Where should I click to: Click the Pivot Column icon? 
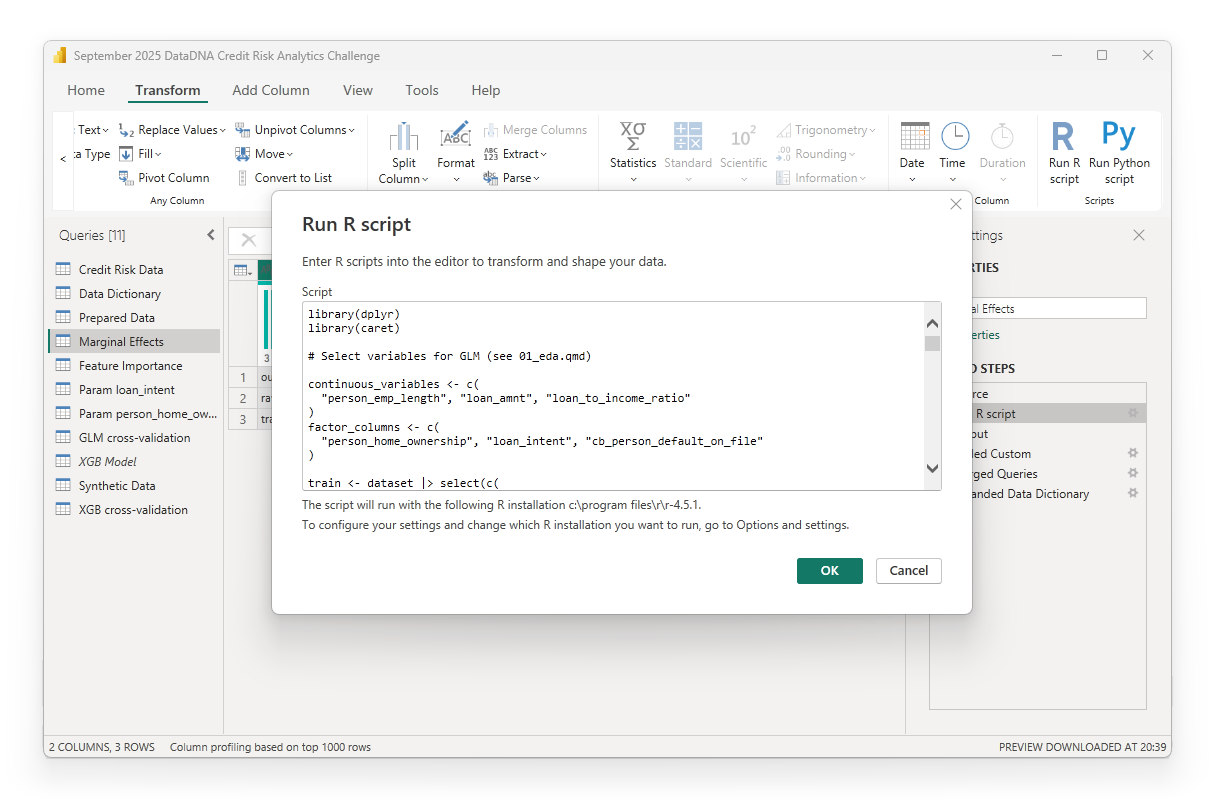point(126,178)
